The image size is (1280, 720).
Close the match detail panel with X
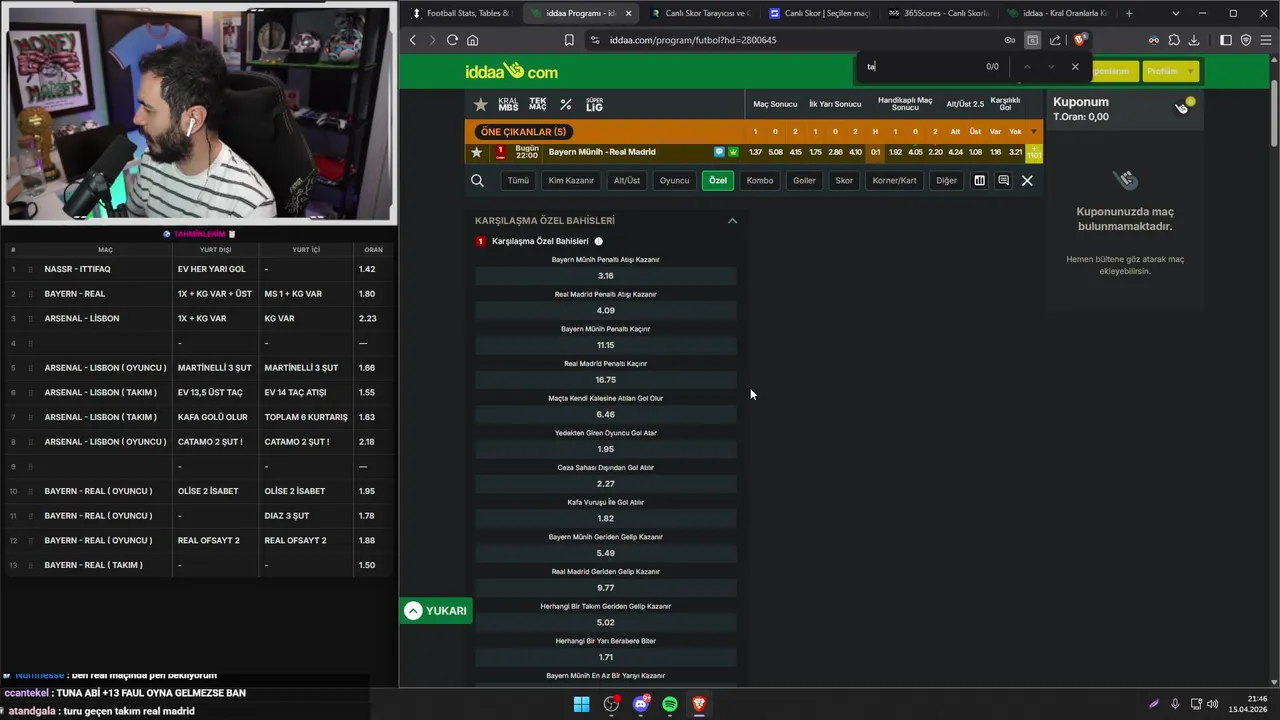1027,181
